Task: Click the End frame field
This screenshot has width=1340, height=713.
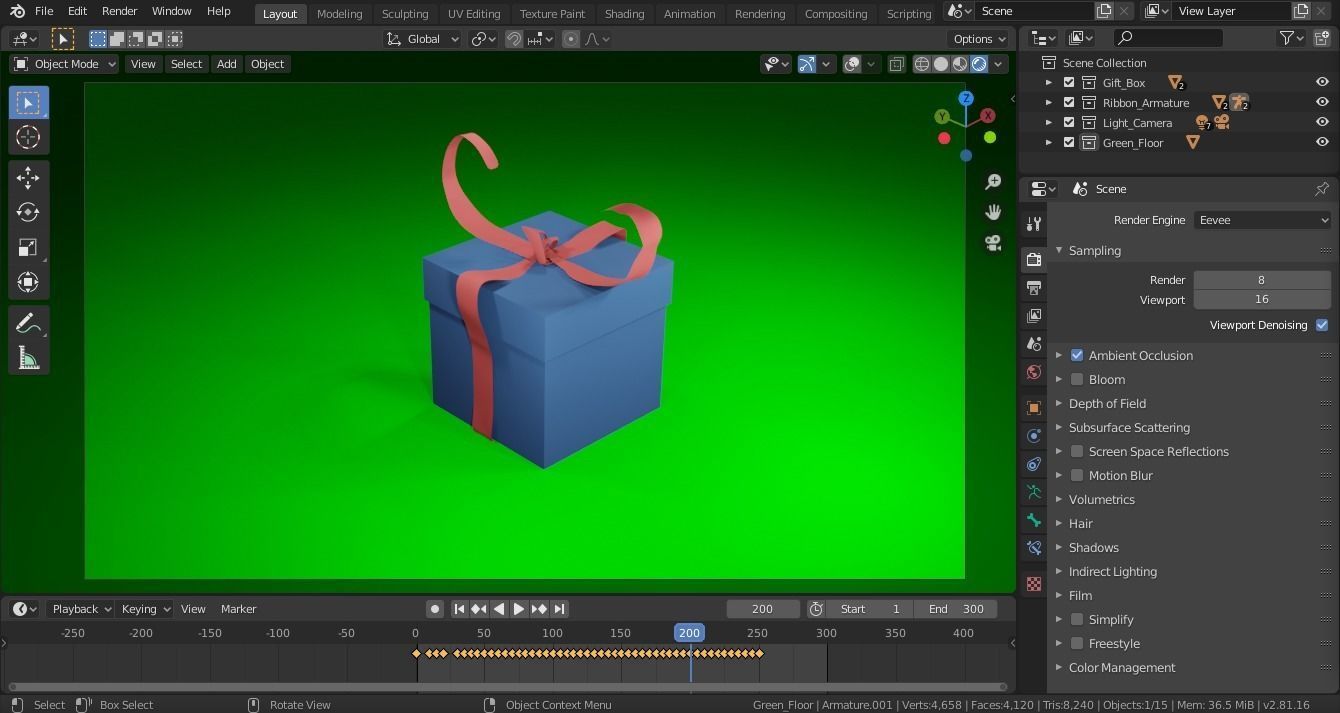Action: [955, 609]
